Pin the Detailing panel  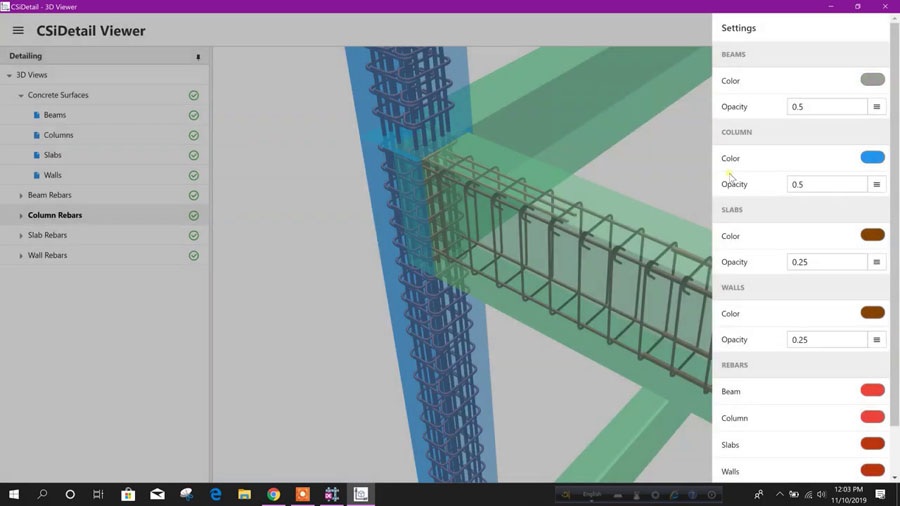[x=198, y=57]
